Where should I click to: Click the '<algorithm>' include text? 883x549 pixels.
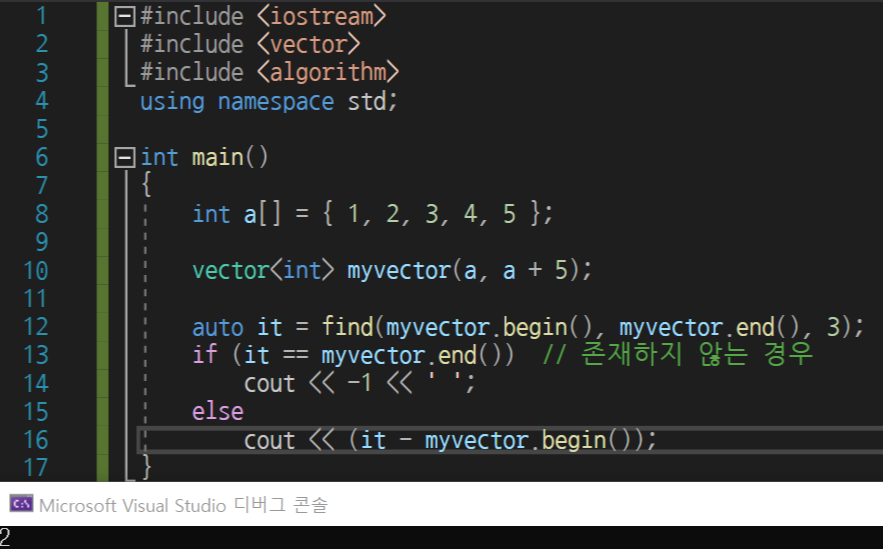(328, 73)
